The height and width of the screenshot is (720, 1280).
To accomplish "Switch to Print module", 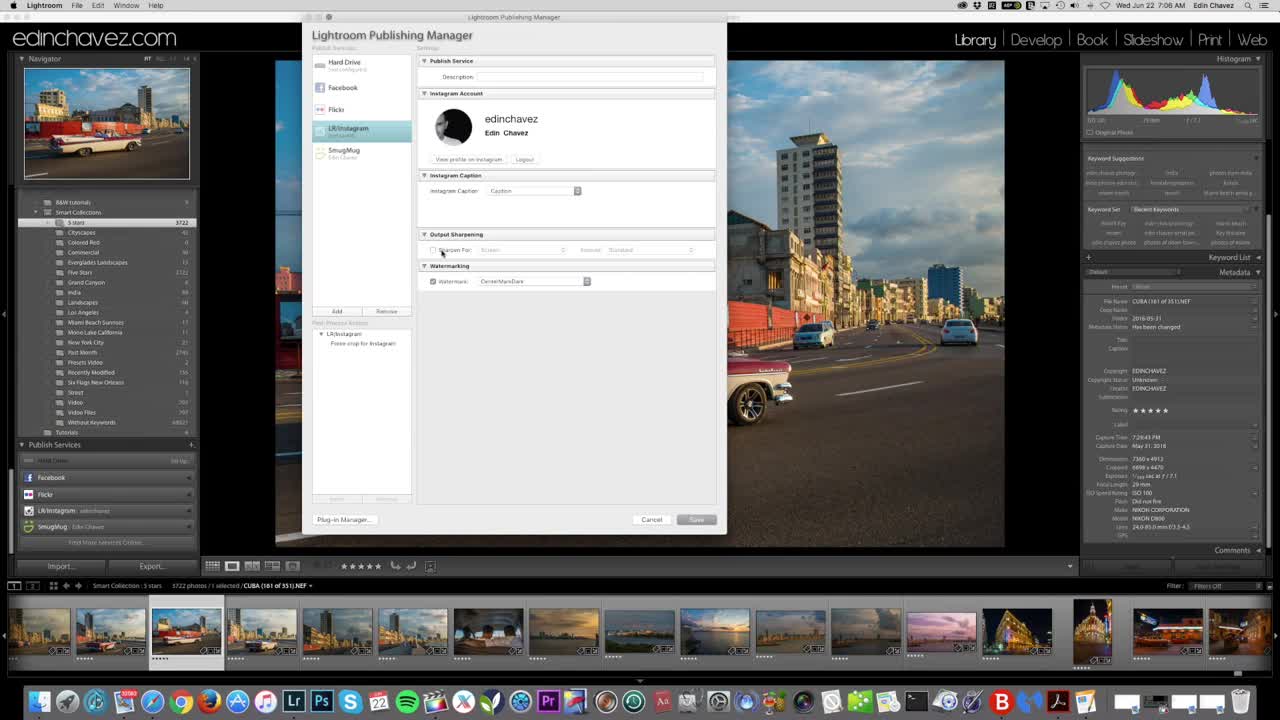I will point(1210,40).
